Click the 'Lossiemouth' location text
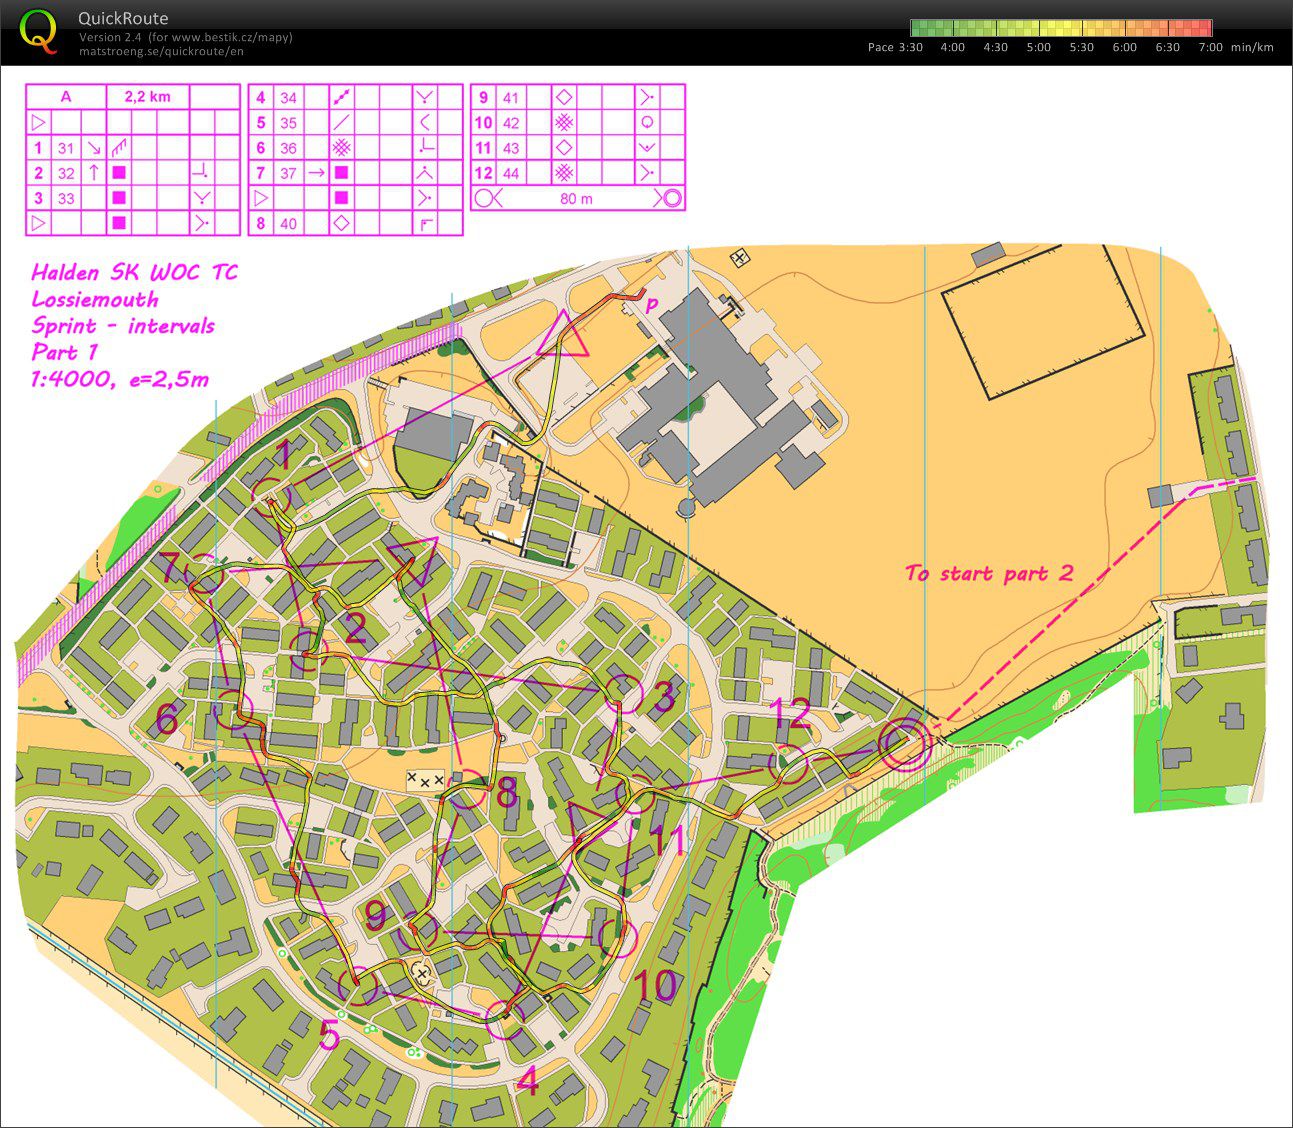Image resolution: width=1293 pixels, height=1128 pixels. [x=95, y=300]
